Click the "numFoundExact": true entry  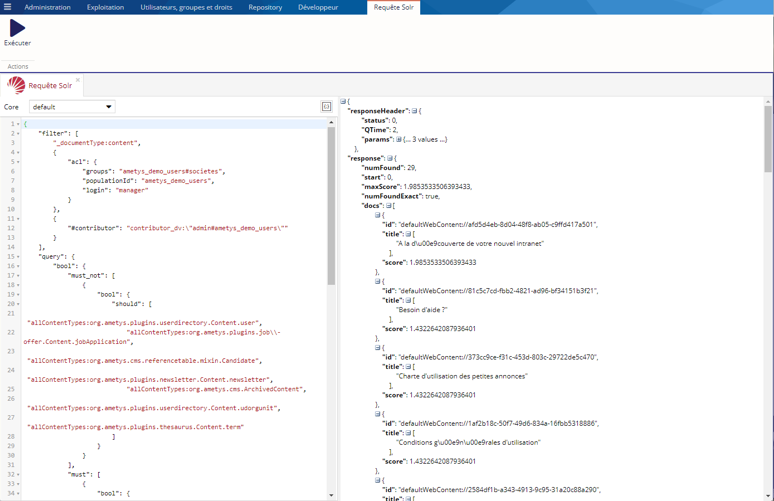[401, 196]
